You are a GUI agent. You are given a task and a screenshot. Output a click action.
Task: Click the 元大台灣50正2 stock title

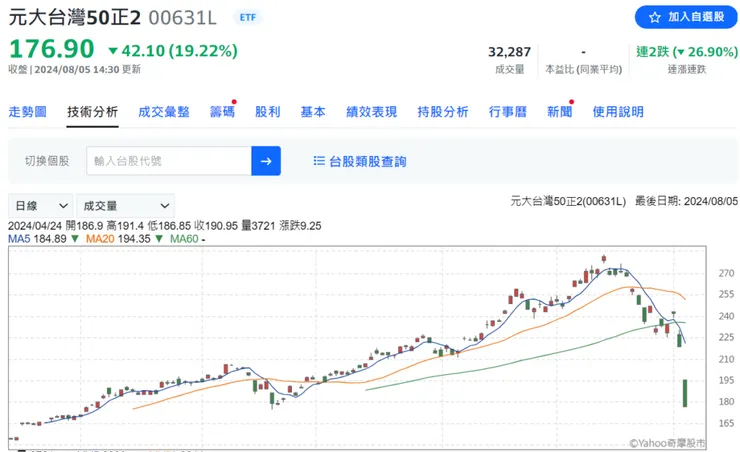click(75, 17)
